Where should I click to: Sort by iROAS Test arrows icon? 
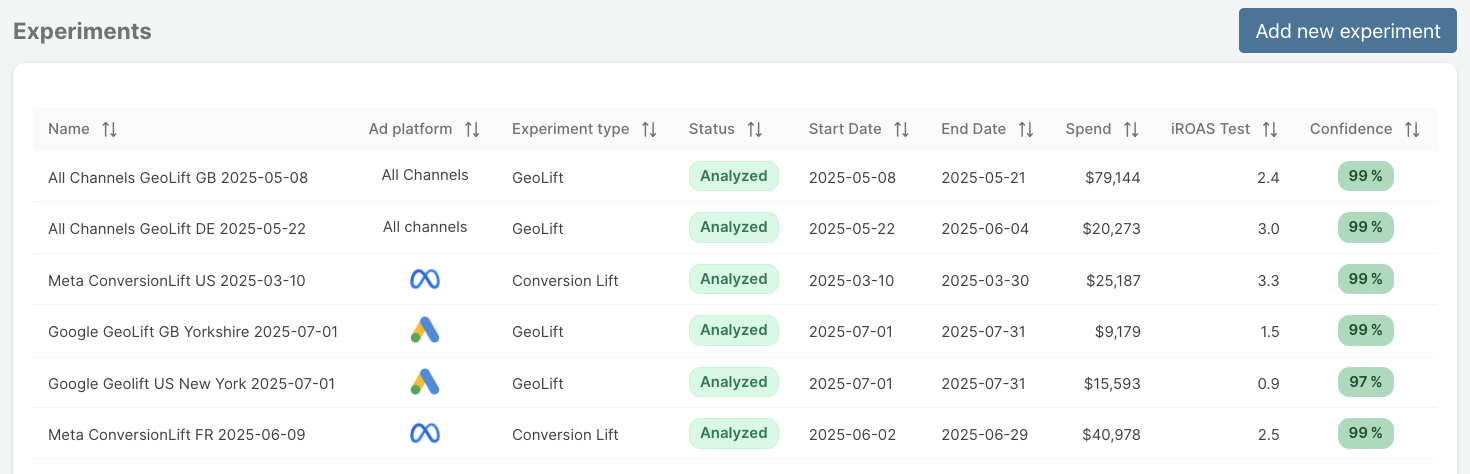pos(1270,129)
